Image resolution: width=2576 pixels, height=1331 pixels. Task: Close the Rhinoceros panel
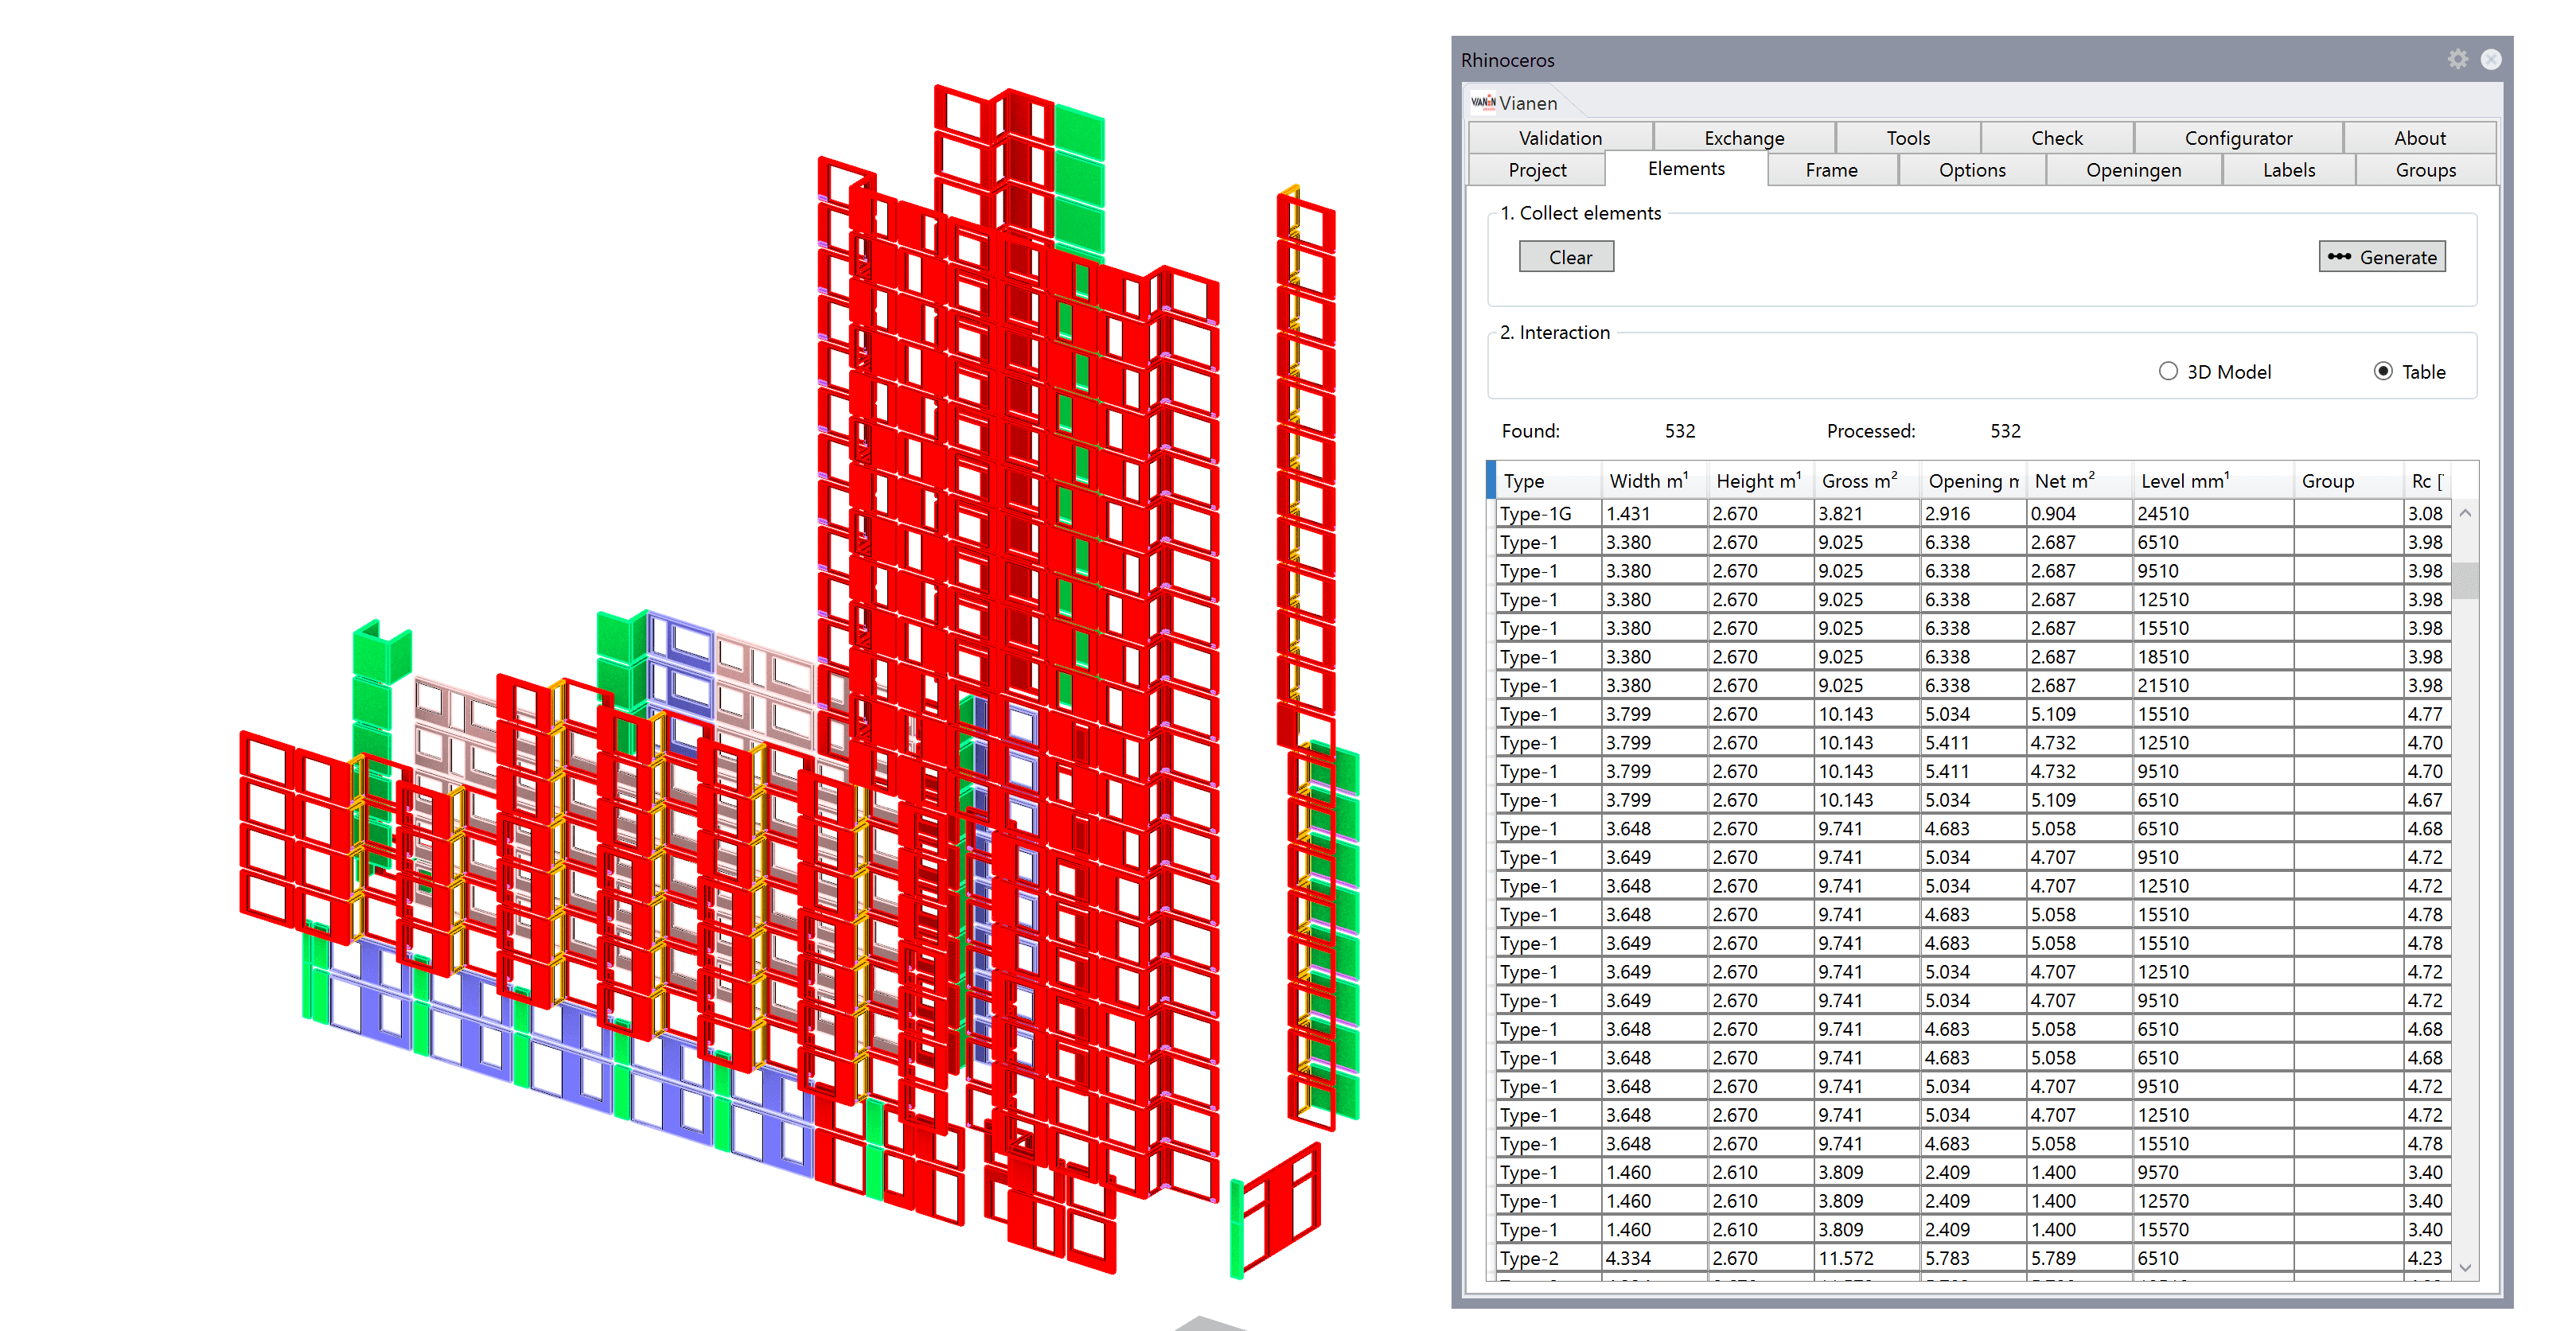coord(2491,60)
